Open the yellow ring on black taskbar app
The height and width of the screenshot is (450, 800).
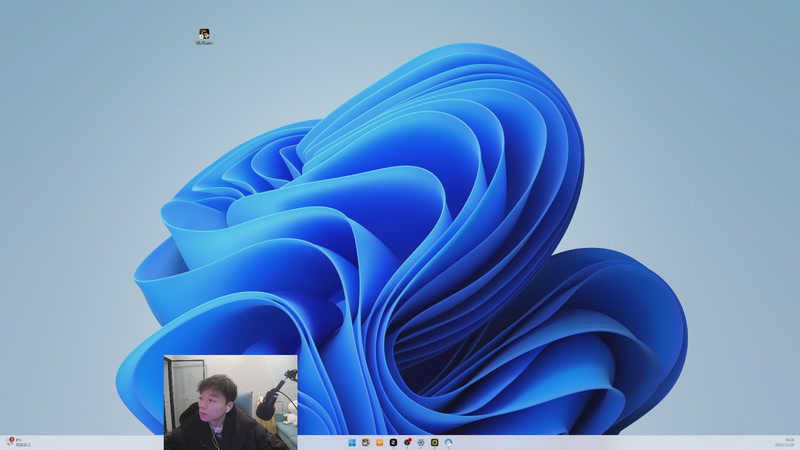pos(435,442)
